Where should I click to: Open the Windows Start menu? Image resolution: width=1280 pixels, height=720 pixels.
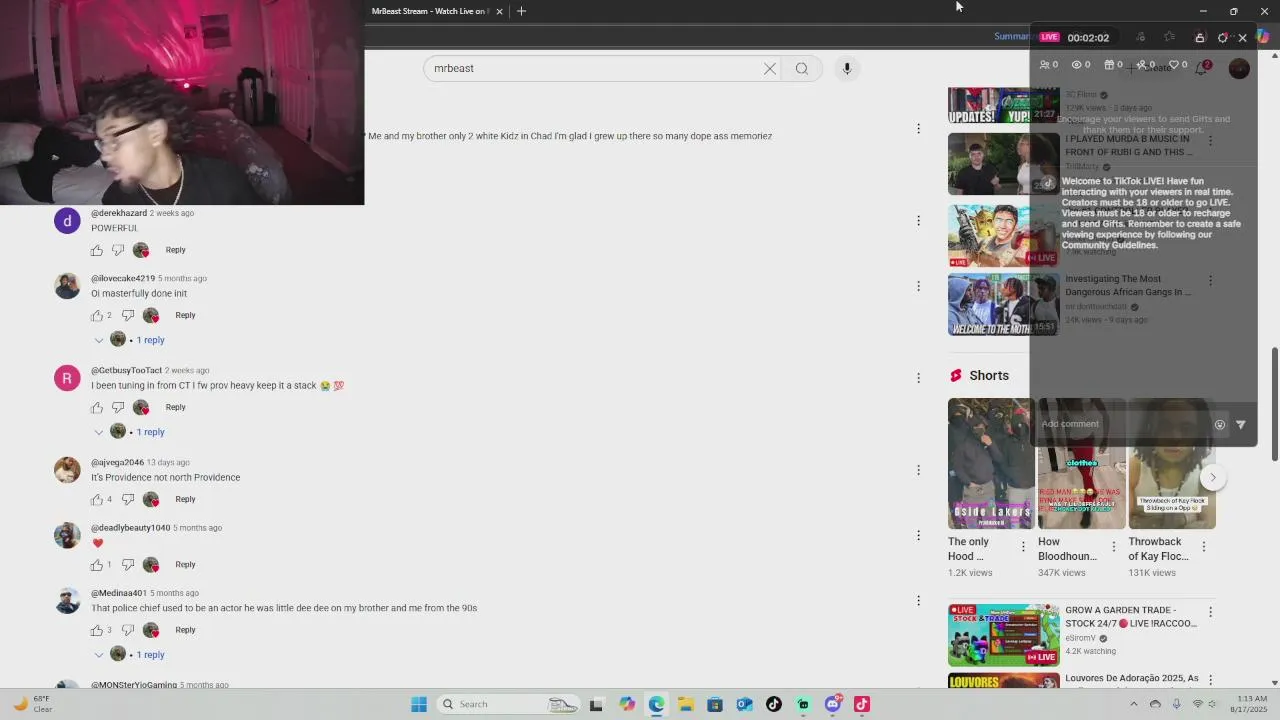tap(419, 704)
